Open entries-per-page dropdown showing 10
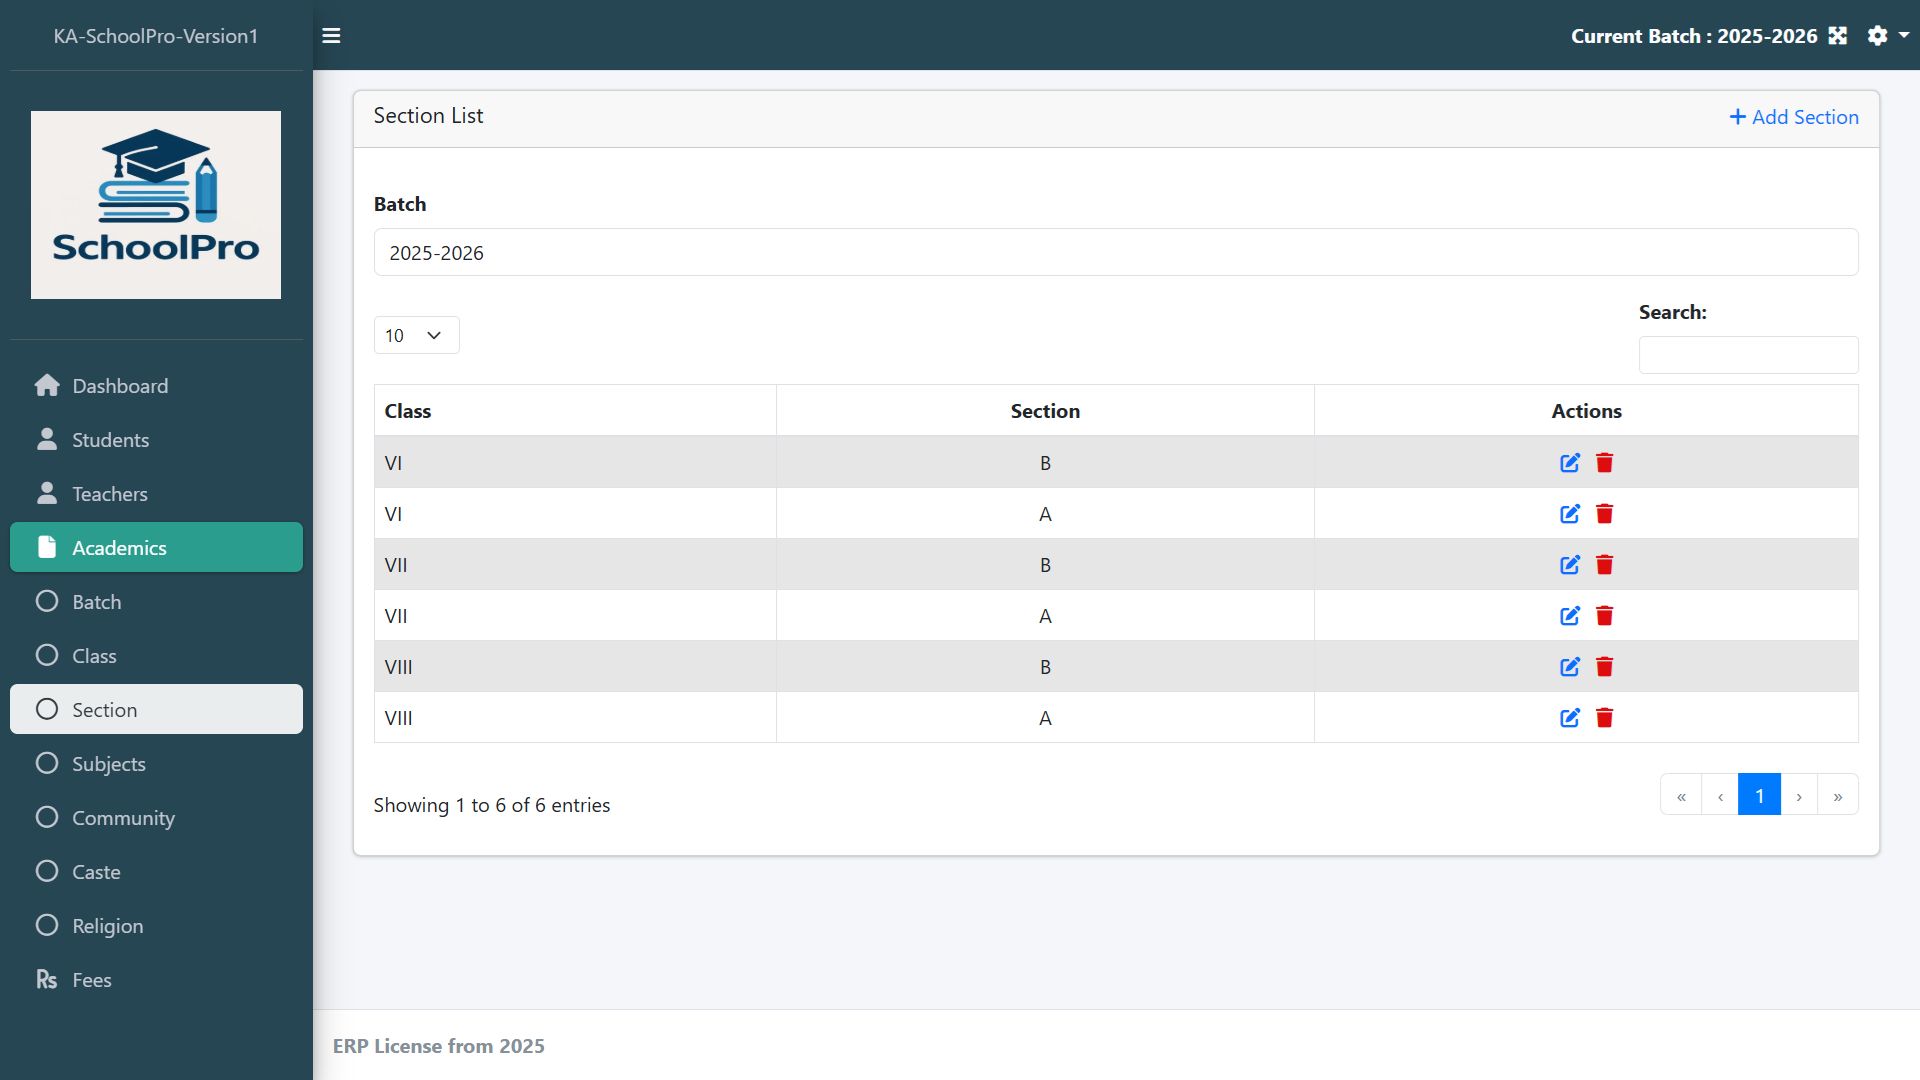1920x1080 pixels. (416, 335)
